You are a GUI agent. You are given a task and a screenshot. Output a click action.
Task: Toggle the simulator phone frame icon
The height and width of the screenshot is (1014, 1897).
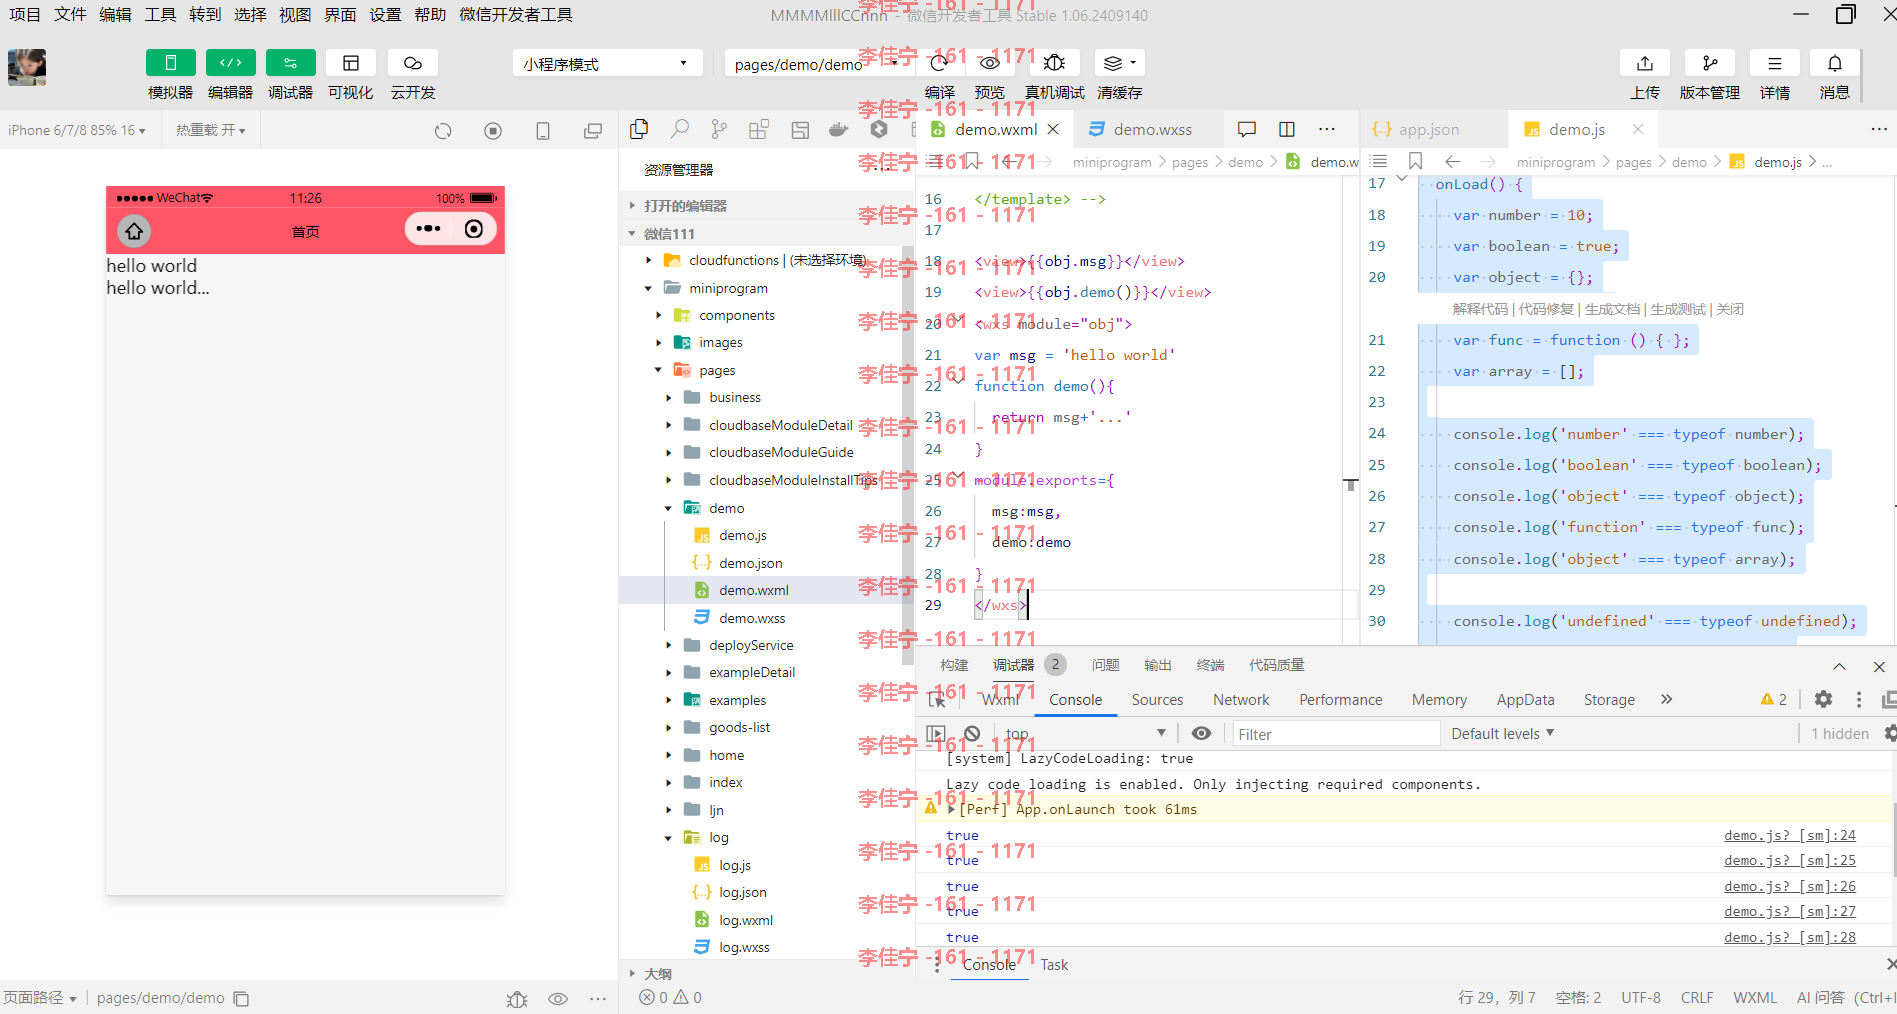coord(543,131)
